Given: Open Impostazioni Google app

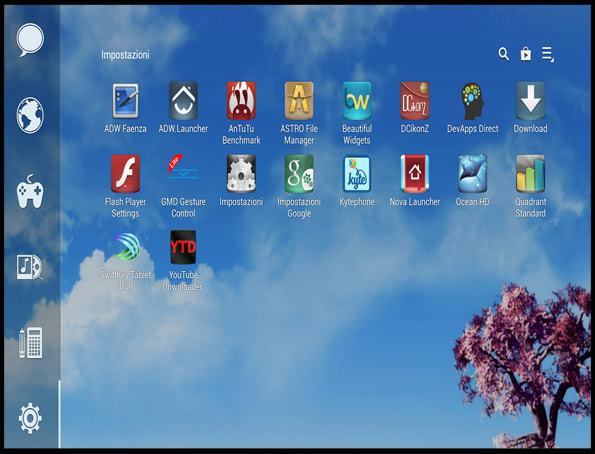Looking at the screenshot, I should click(x=299, y=174).
